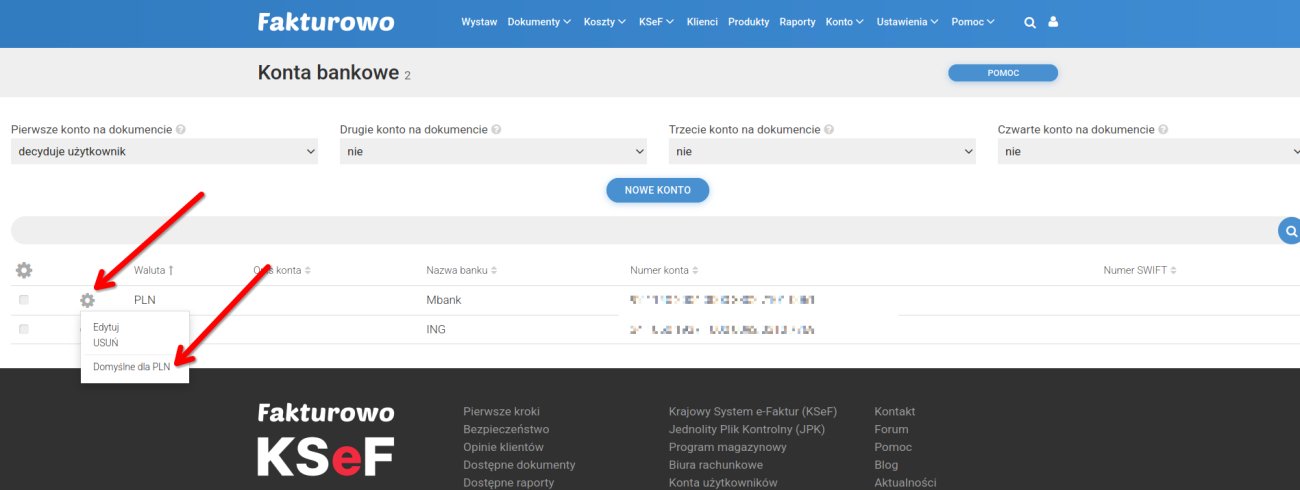Open footer link Krajowy System e-Faktur (KSeF)
1300x490 pixels.
(x=753, y=412)
